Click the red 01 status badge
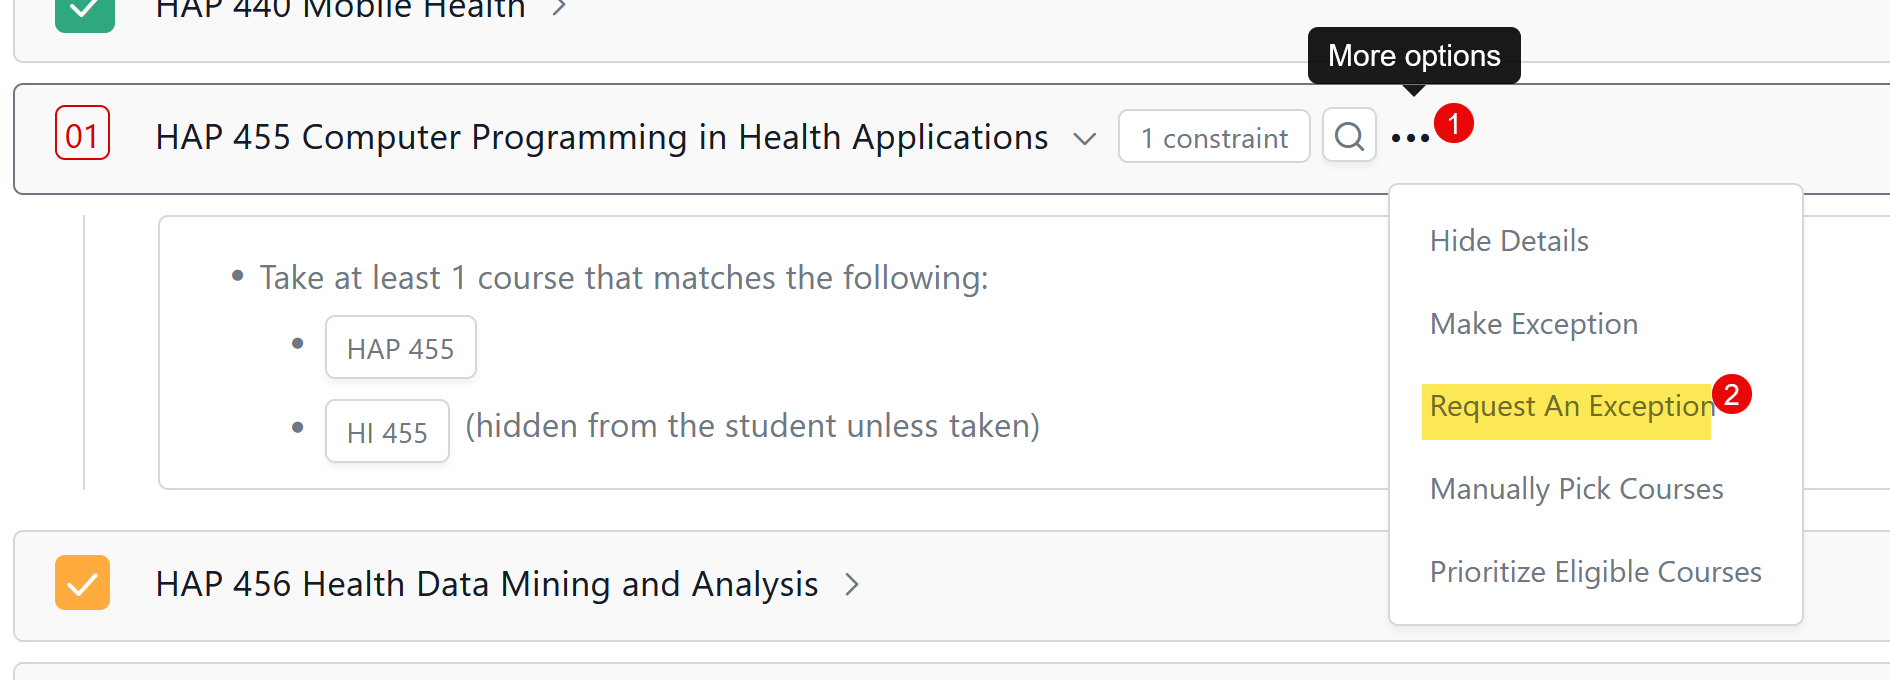 click(82, 134)
